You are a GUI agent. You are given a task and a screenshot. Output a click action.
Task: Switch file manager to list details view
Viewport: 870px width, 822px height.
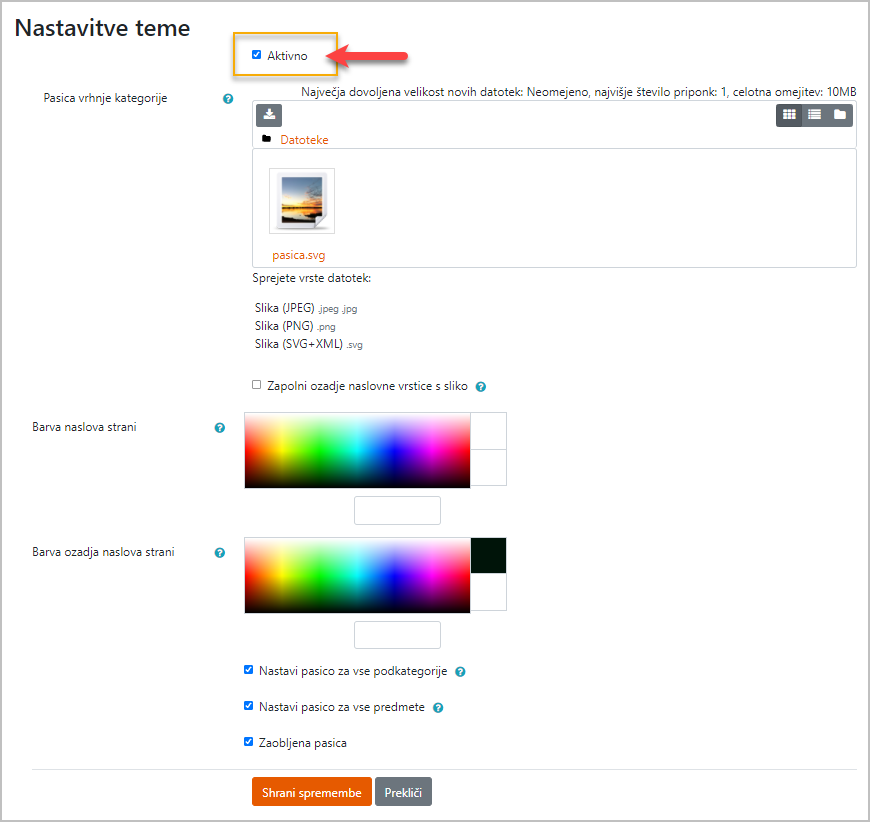[815, 115]
